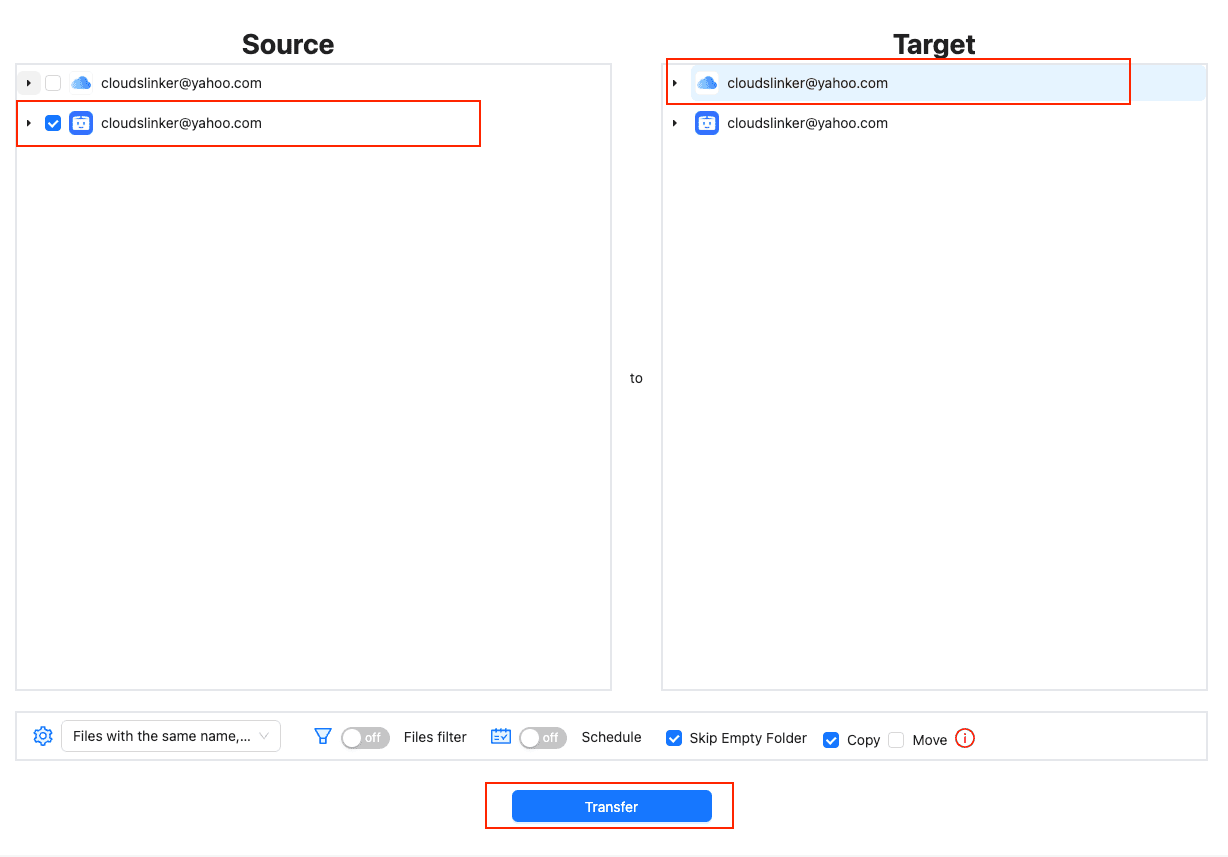This screenshot has height=857, width=1228.
Task: Click the red info icon next to Move
Action: [x=964, y=738]
